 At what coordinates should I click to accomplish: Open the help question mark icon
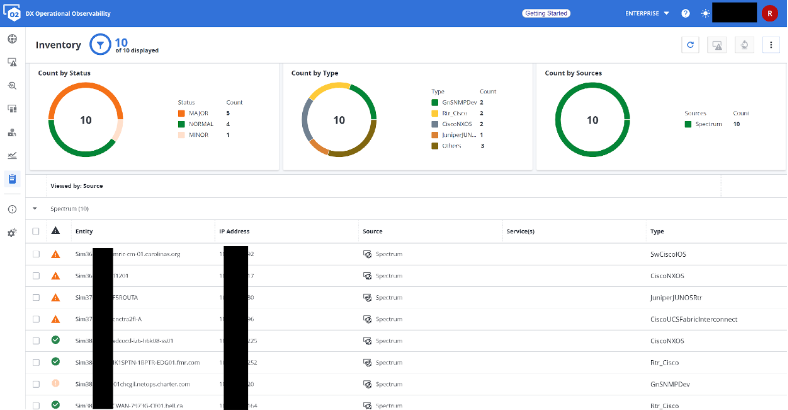tap(685, 13)
